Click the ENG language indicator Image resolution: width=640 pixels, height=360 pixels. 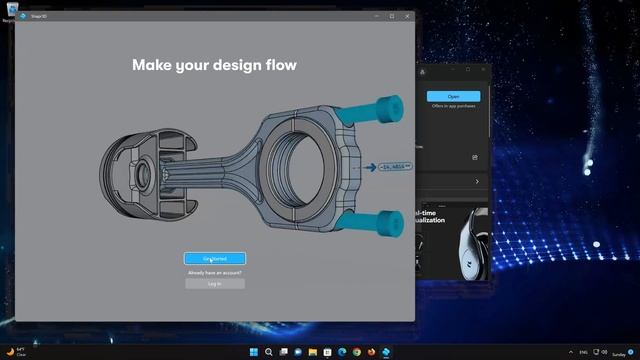click(583, 352)
